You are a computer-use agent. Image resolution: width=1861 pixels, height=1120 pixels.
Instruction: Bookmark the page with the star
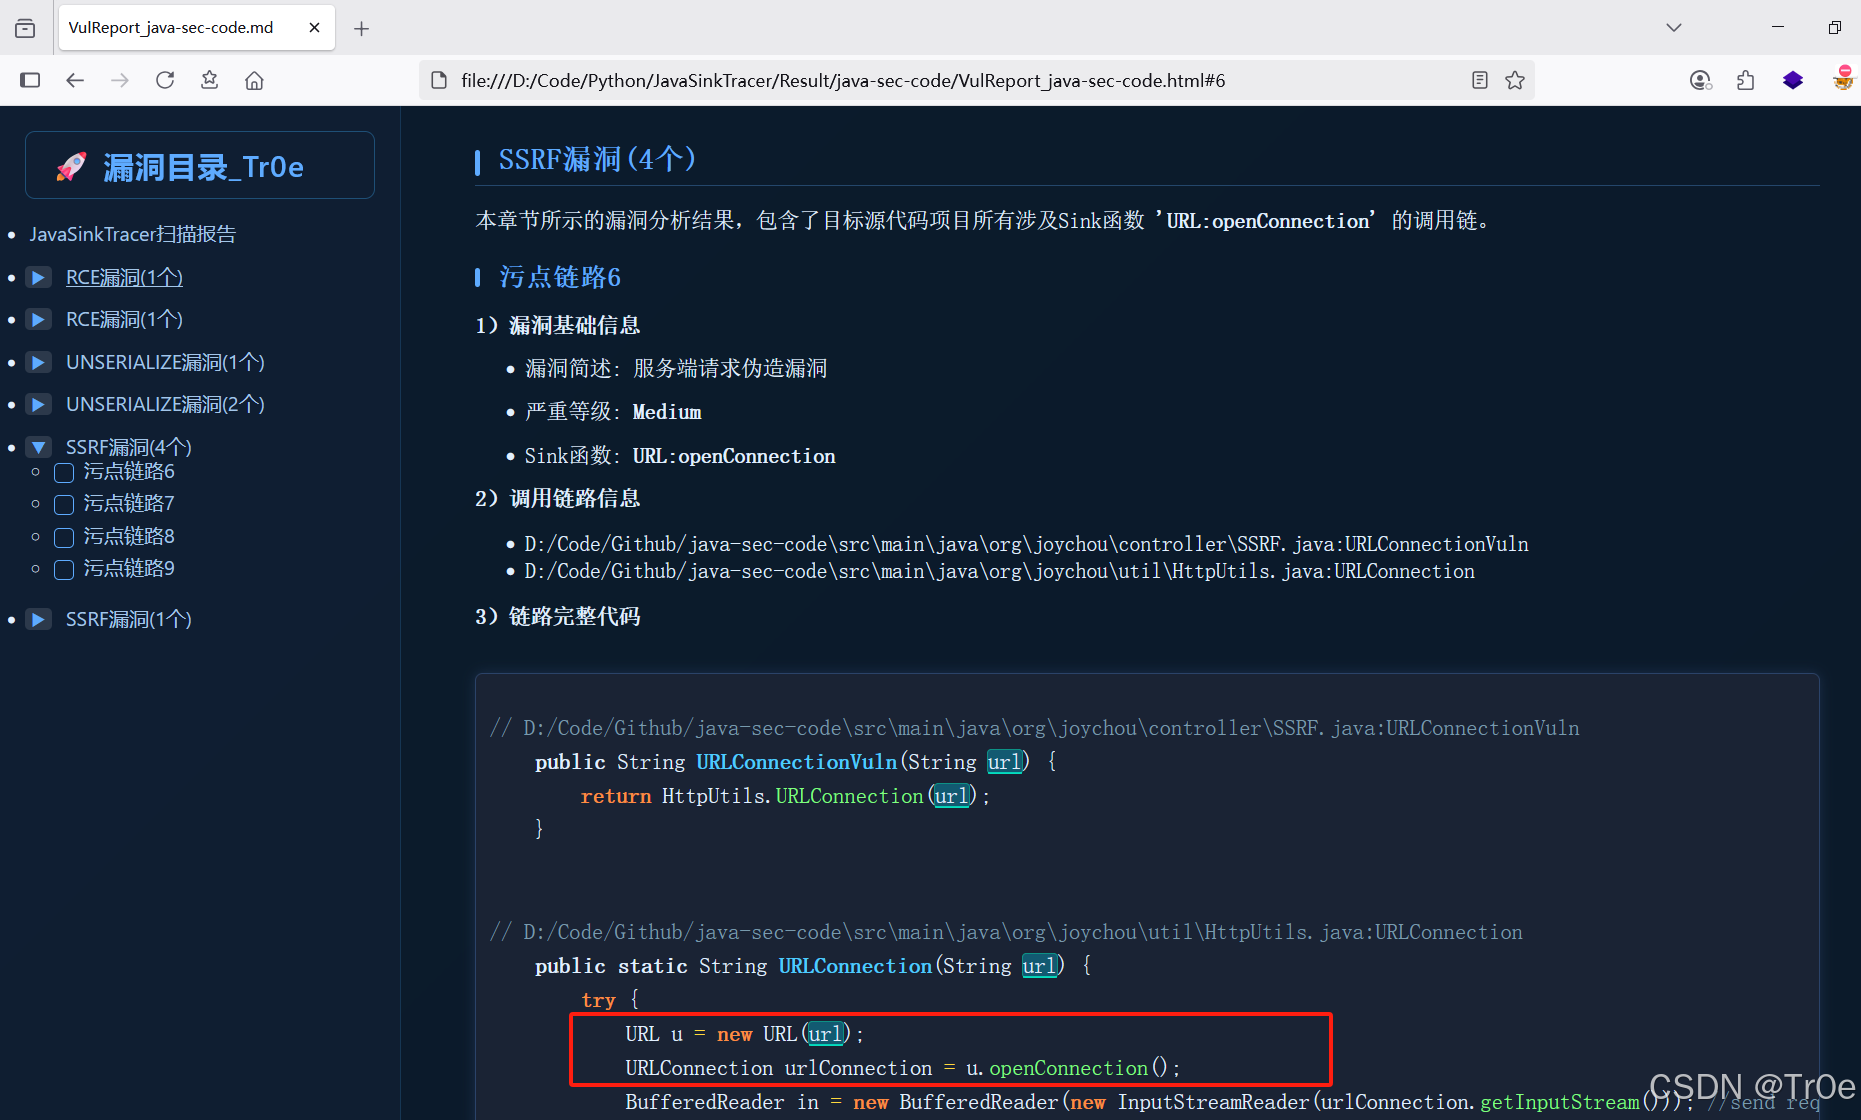coord(1515,80)
